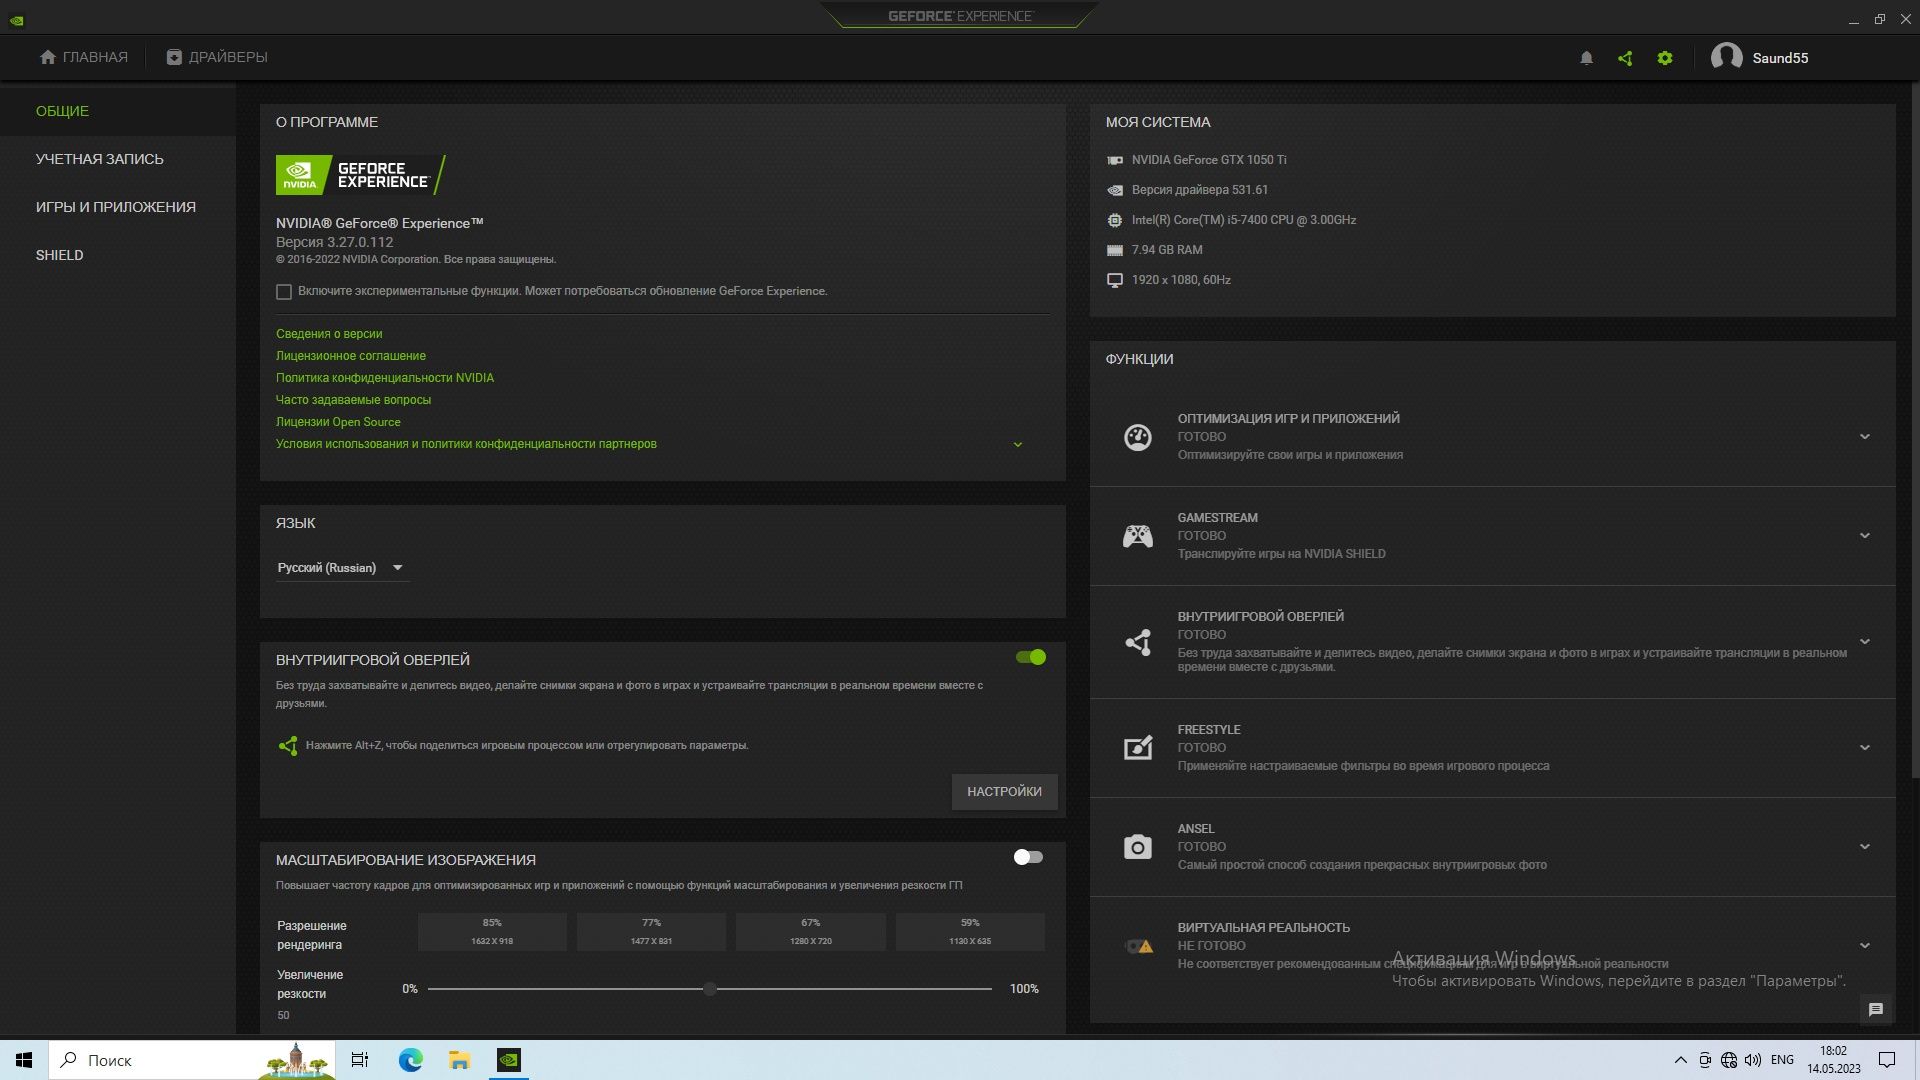This screenshot has width=1920, height=1080.
Task: Open the Русский (Russian) language dropdown
Action: pyautogui.click(x=341, y=568)
